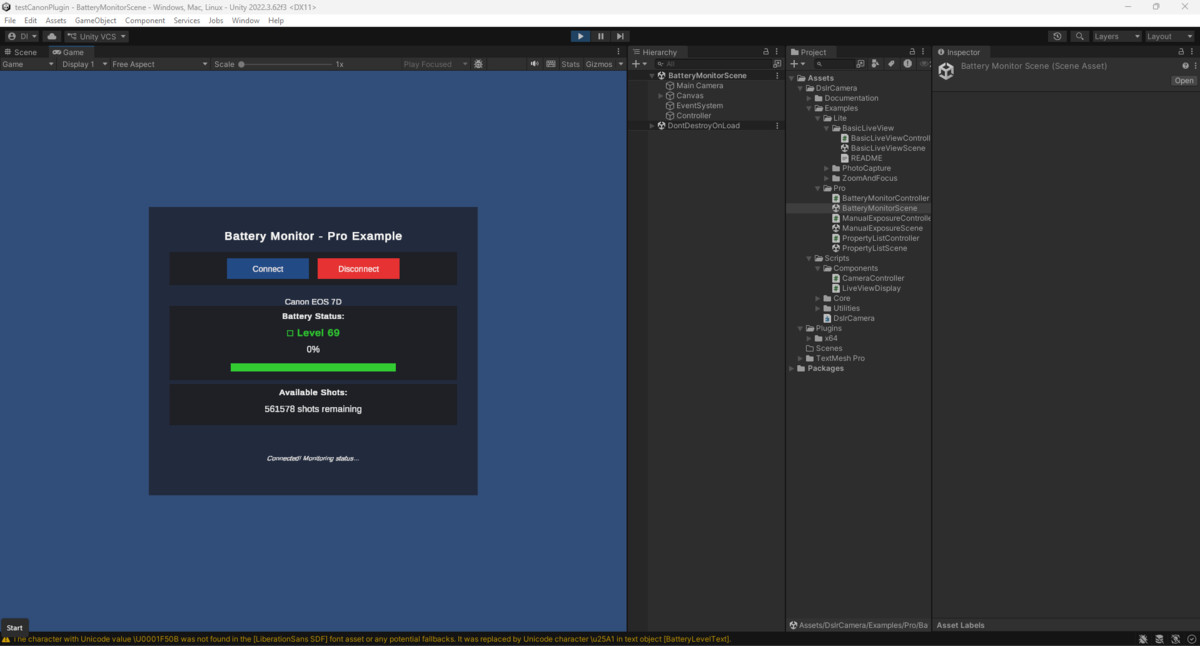Screen dimensions: 1200x646
Task: Expand the TextMesh Pro folder
Action: tap(800, 358)
